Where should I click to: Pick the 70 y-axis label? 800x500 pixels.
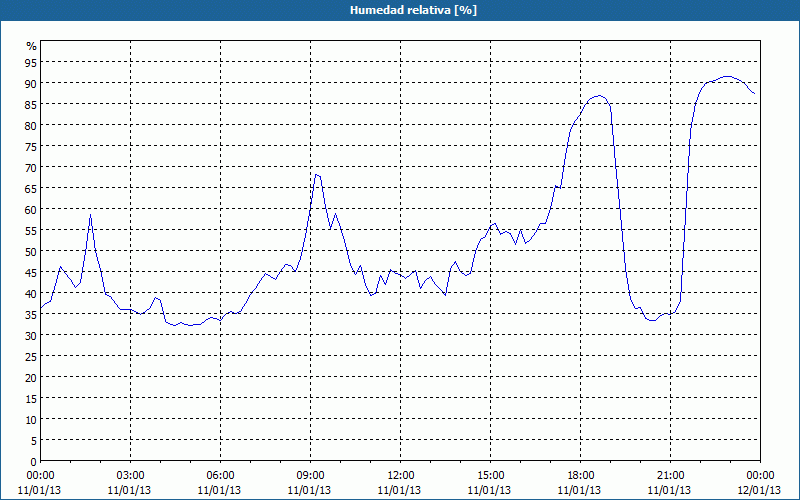click(x=31, y=167)
